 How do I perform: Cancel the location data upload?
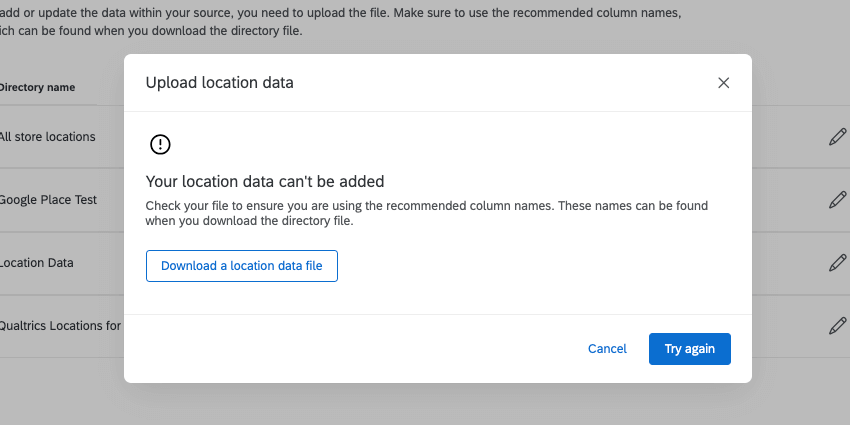(607, 349)
